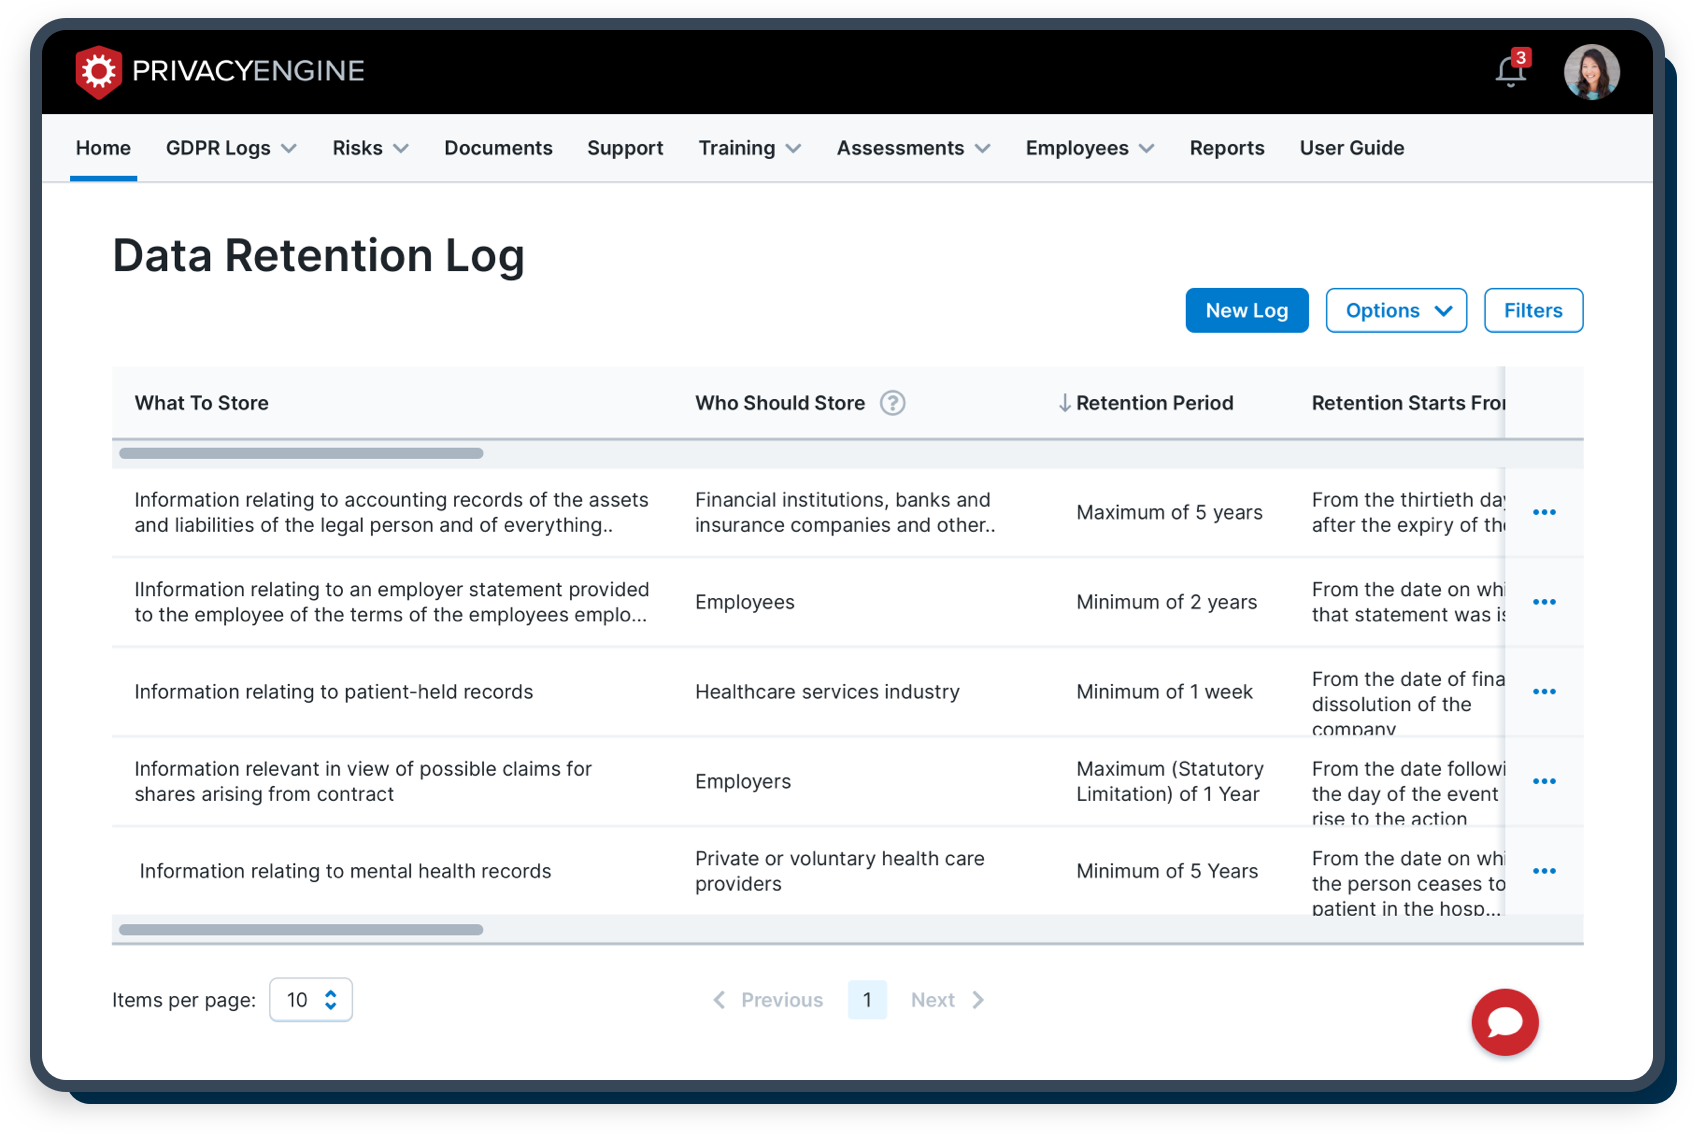
Task: Select the PrivacyEngine logo
Action: tap(219, 71)
